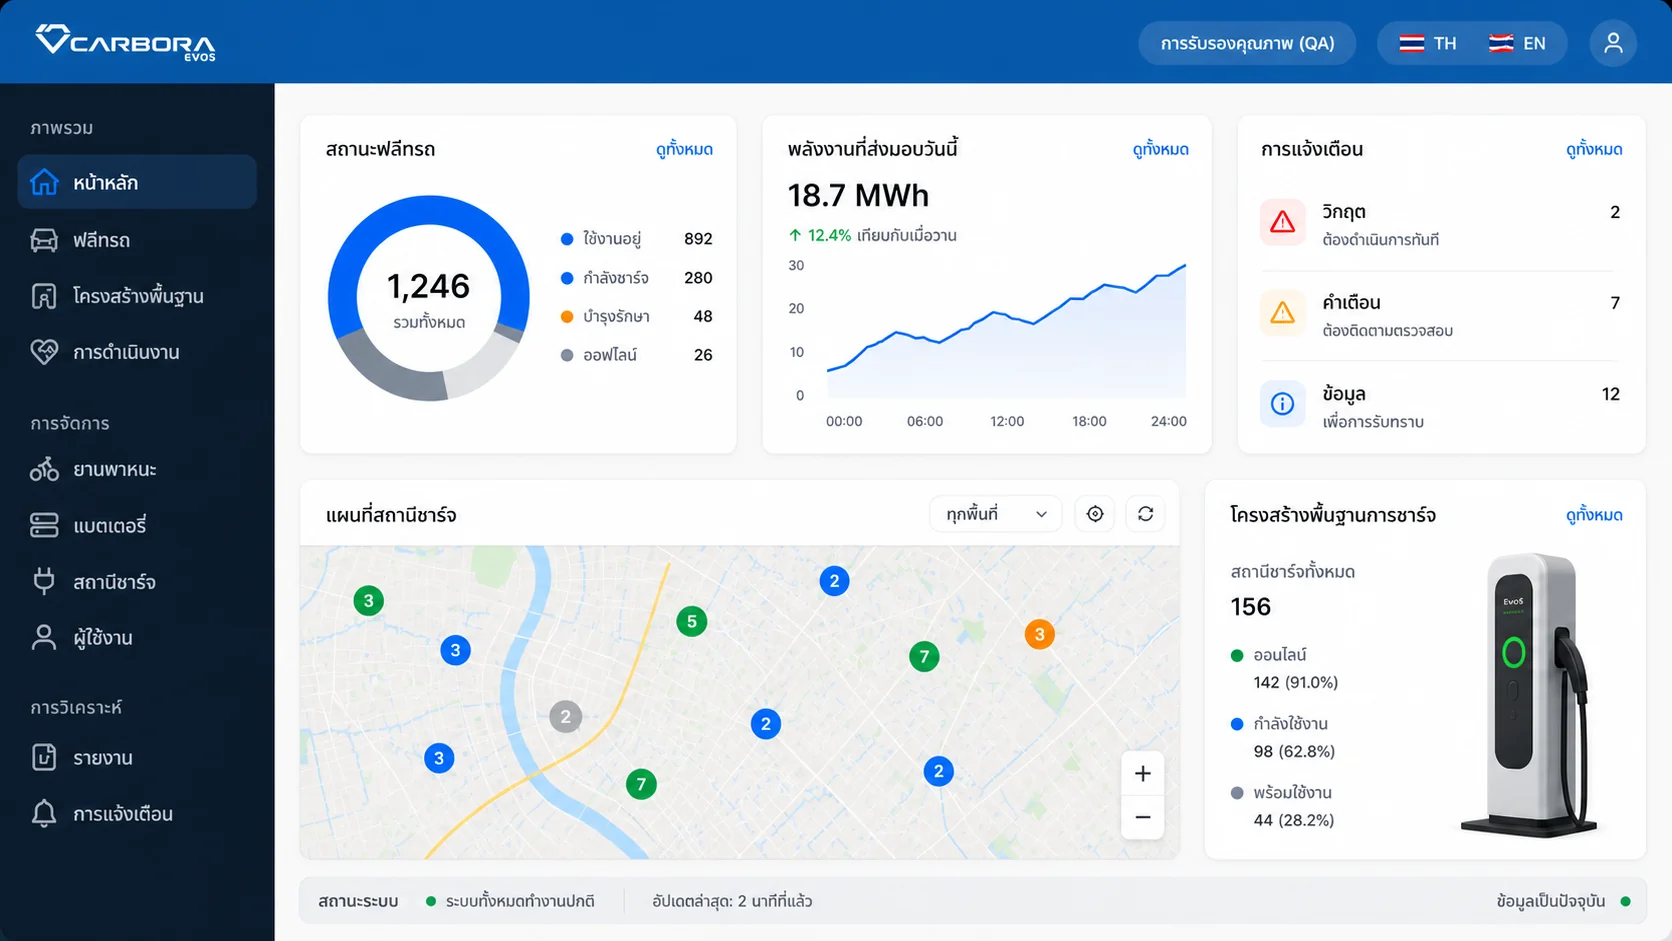Select ผู้ใช้งาน users menu item

(137, 638)
